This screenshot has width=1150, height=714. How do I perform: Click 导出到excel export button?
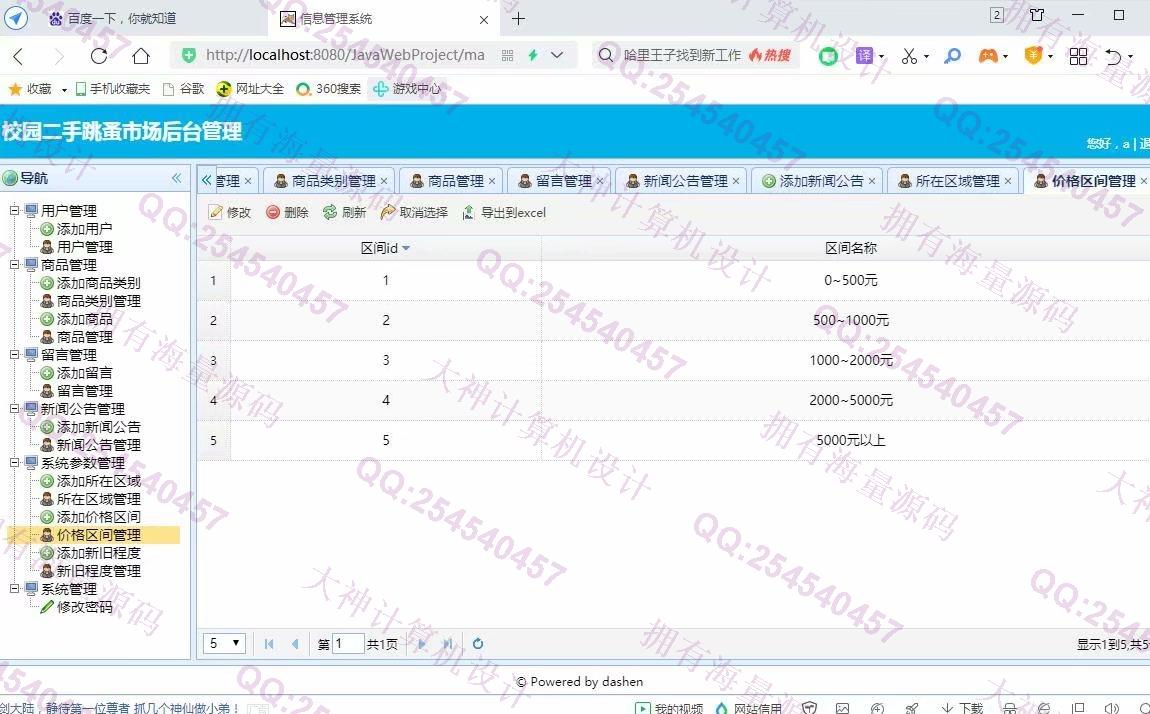click(x=504, y=213)
